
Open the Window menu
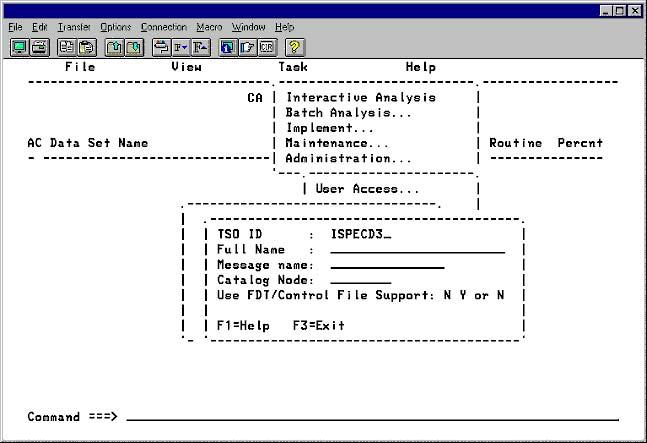[248, 27]
